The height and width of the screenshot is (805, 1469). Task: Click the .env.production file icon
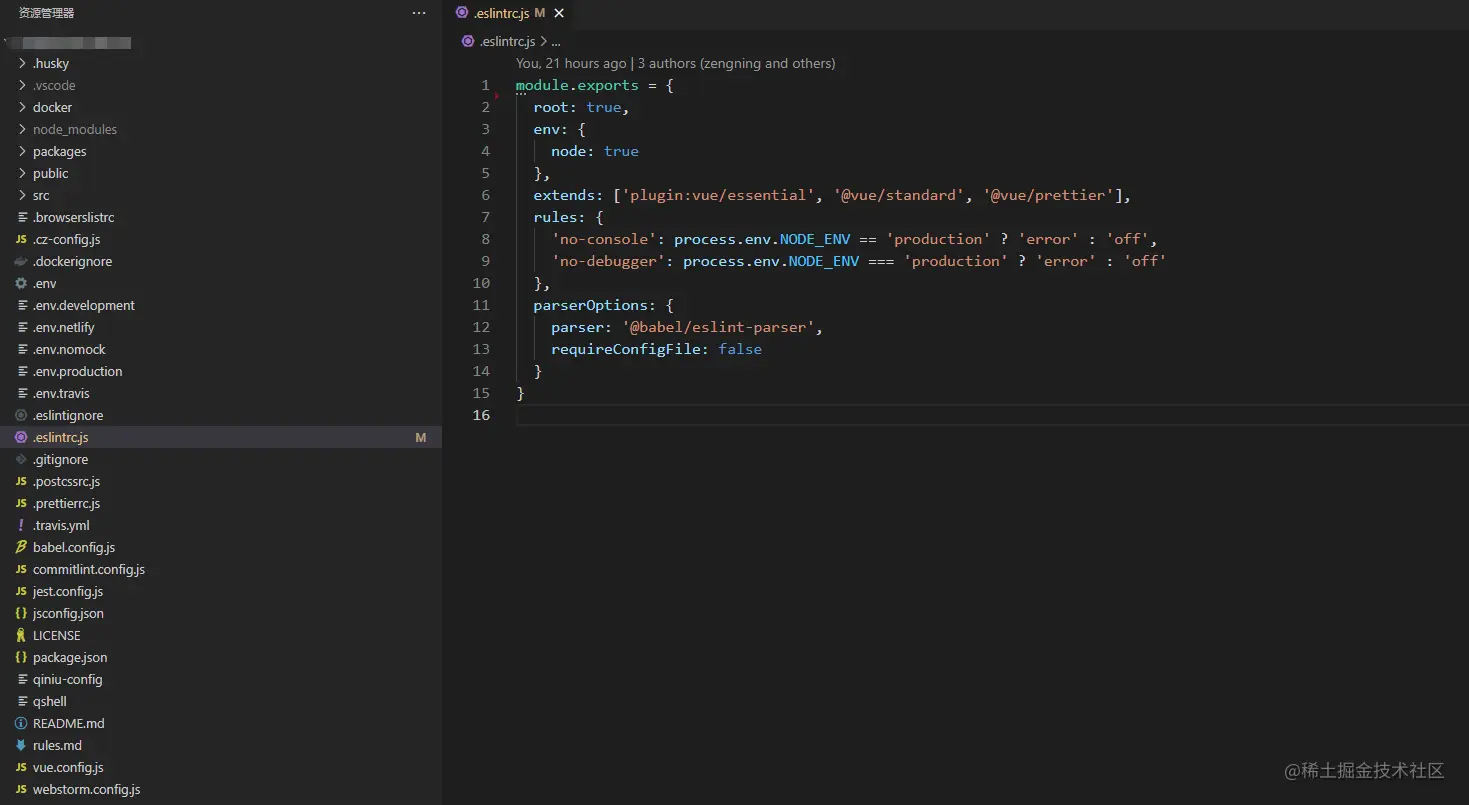(x=22, y=371)
